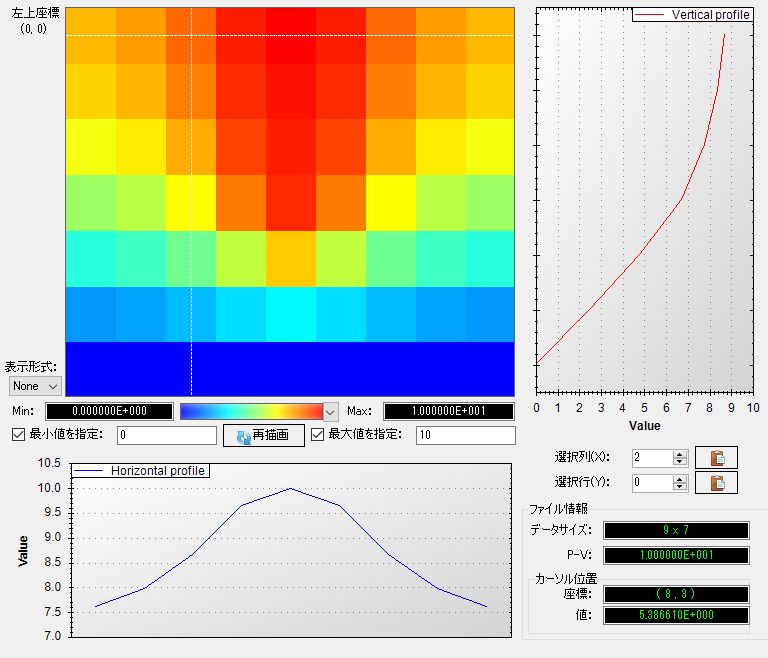The height and width of the screenshot is (658, 768).
Task: Toggle the 最小値を指定 checkbox
Action: point(19,435)
